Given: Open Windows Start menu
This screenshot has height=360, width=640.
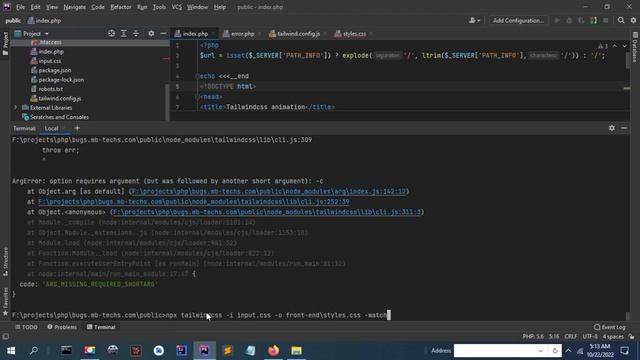Looking at the screenshot, I should [x=11, y=351].
